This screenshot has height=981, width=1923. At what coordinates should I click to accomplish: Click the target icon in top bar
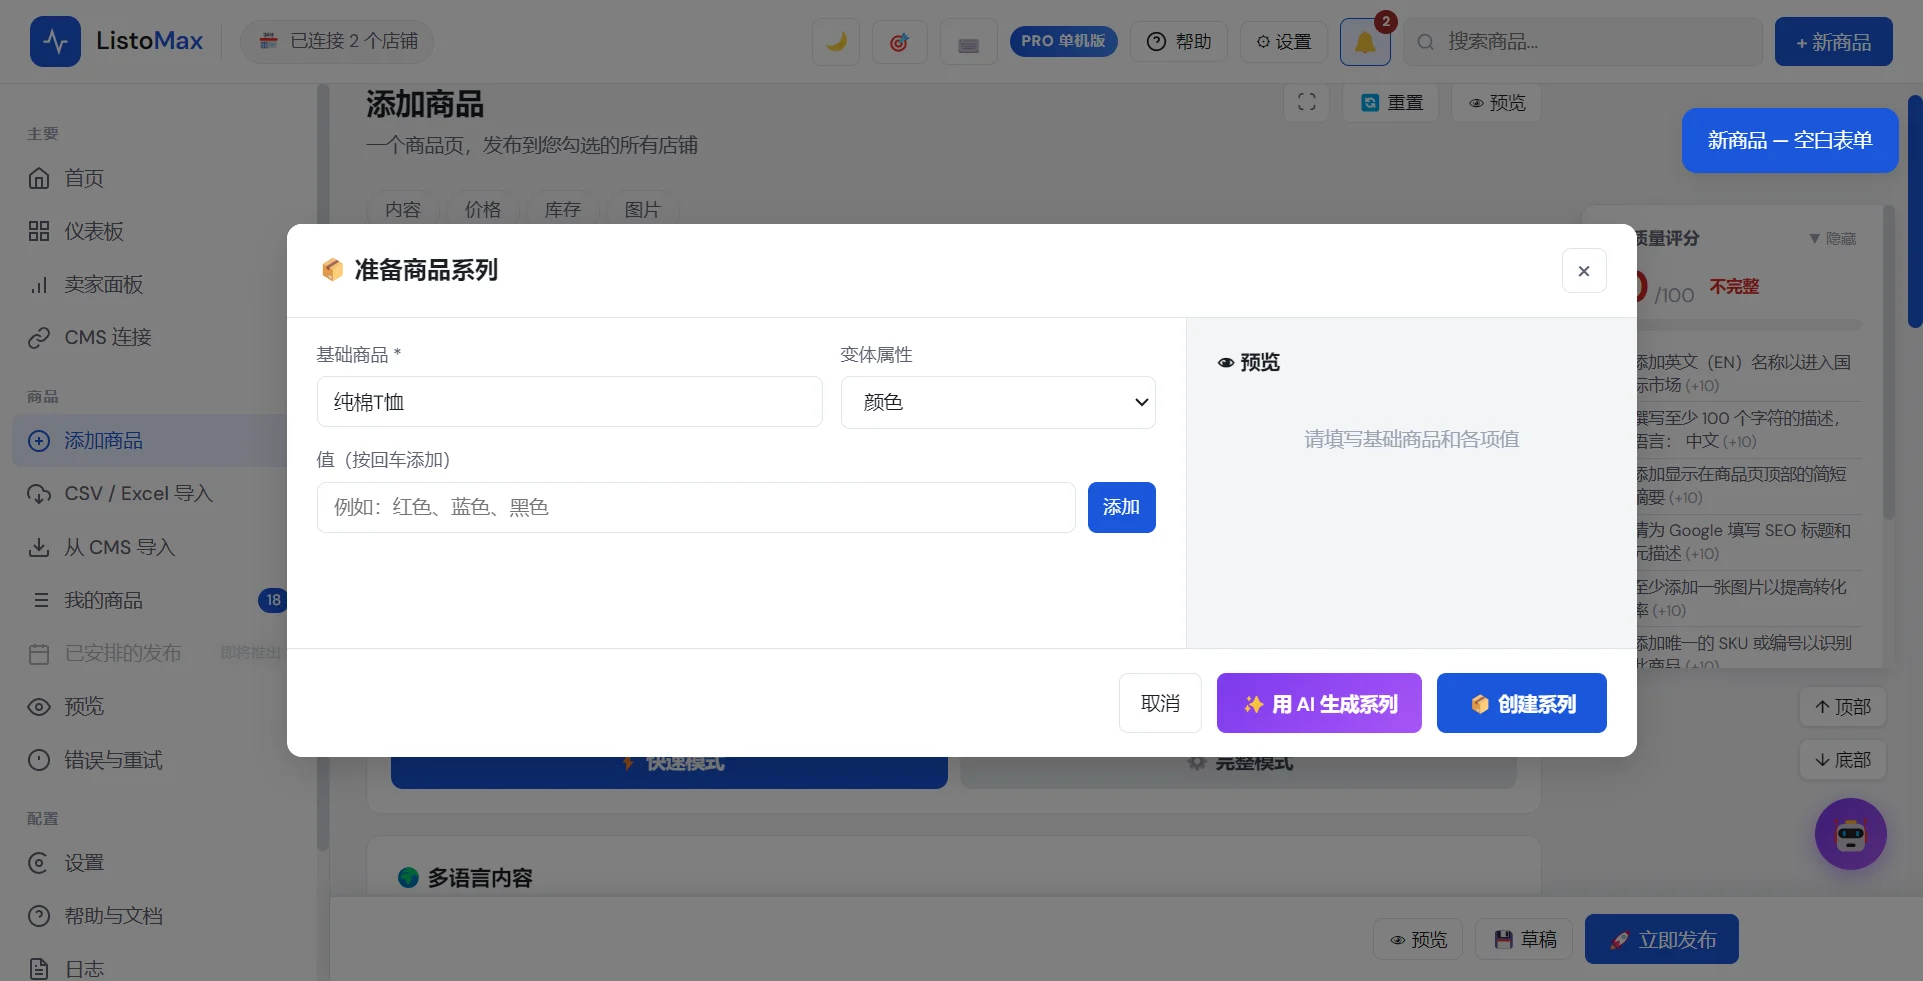[900, 42]
